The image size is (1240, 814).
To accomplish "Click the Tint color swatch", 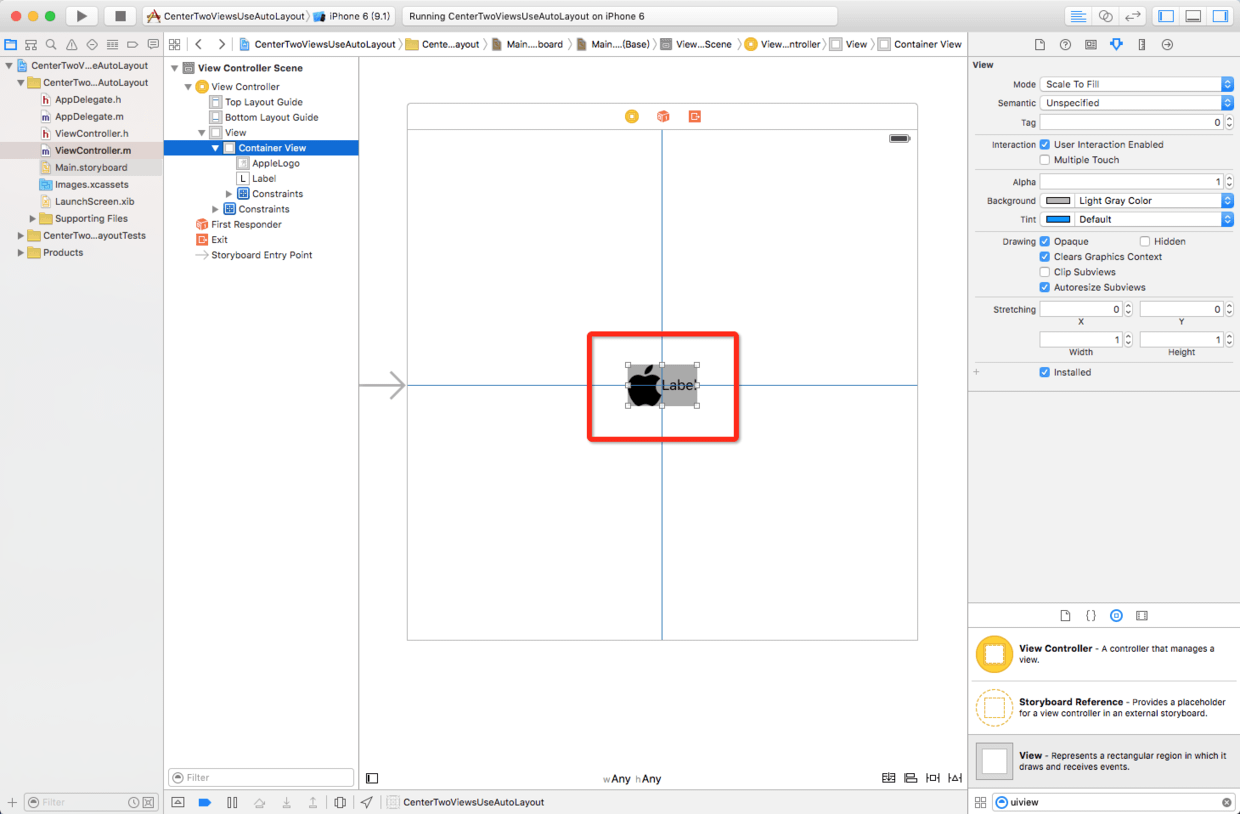I will click(1057, 219).
